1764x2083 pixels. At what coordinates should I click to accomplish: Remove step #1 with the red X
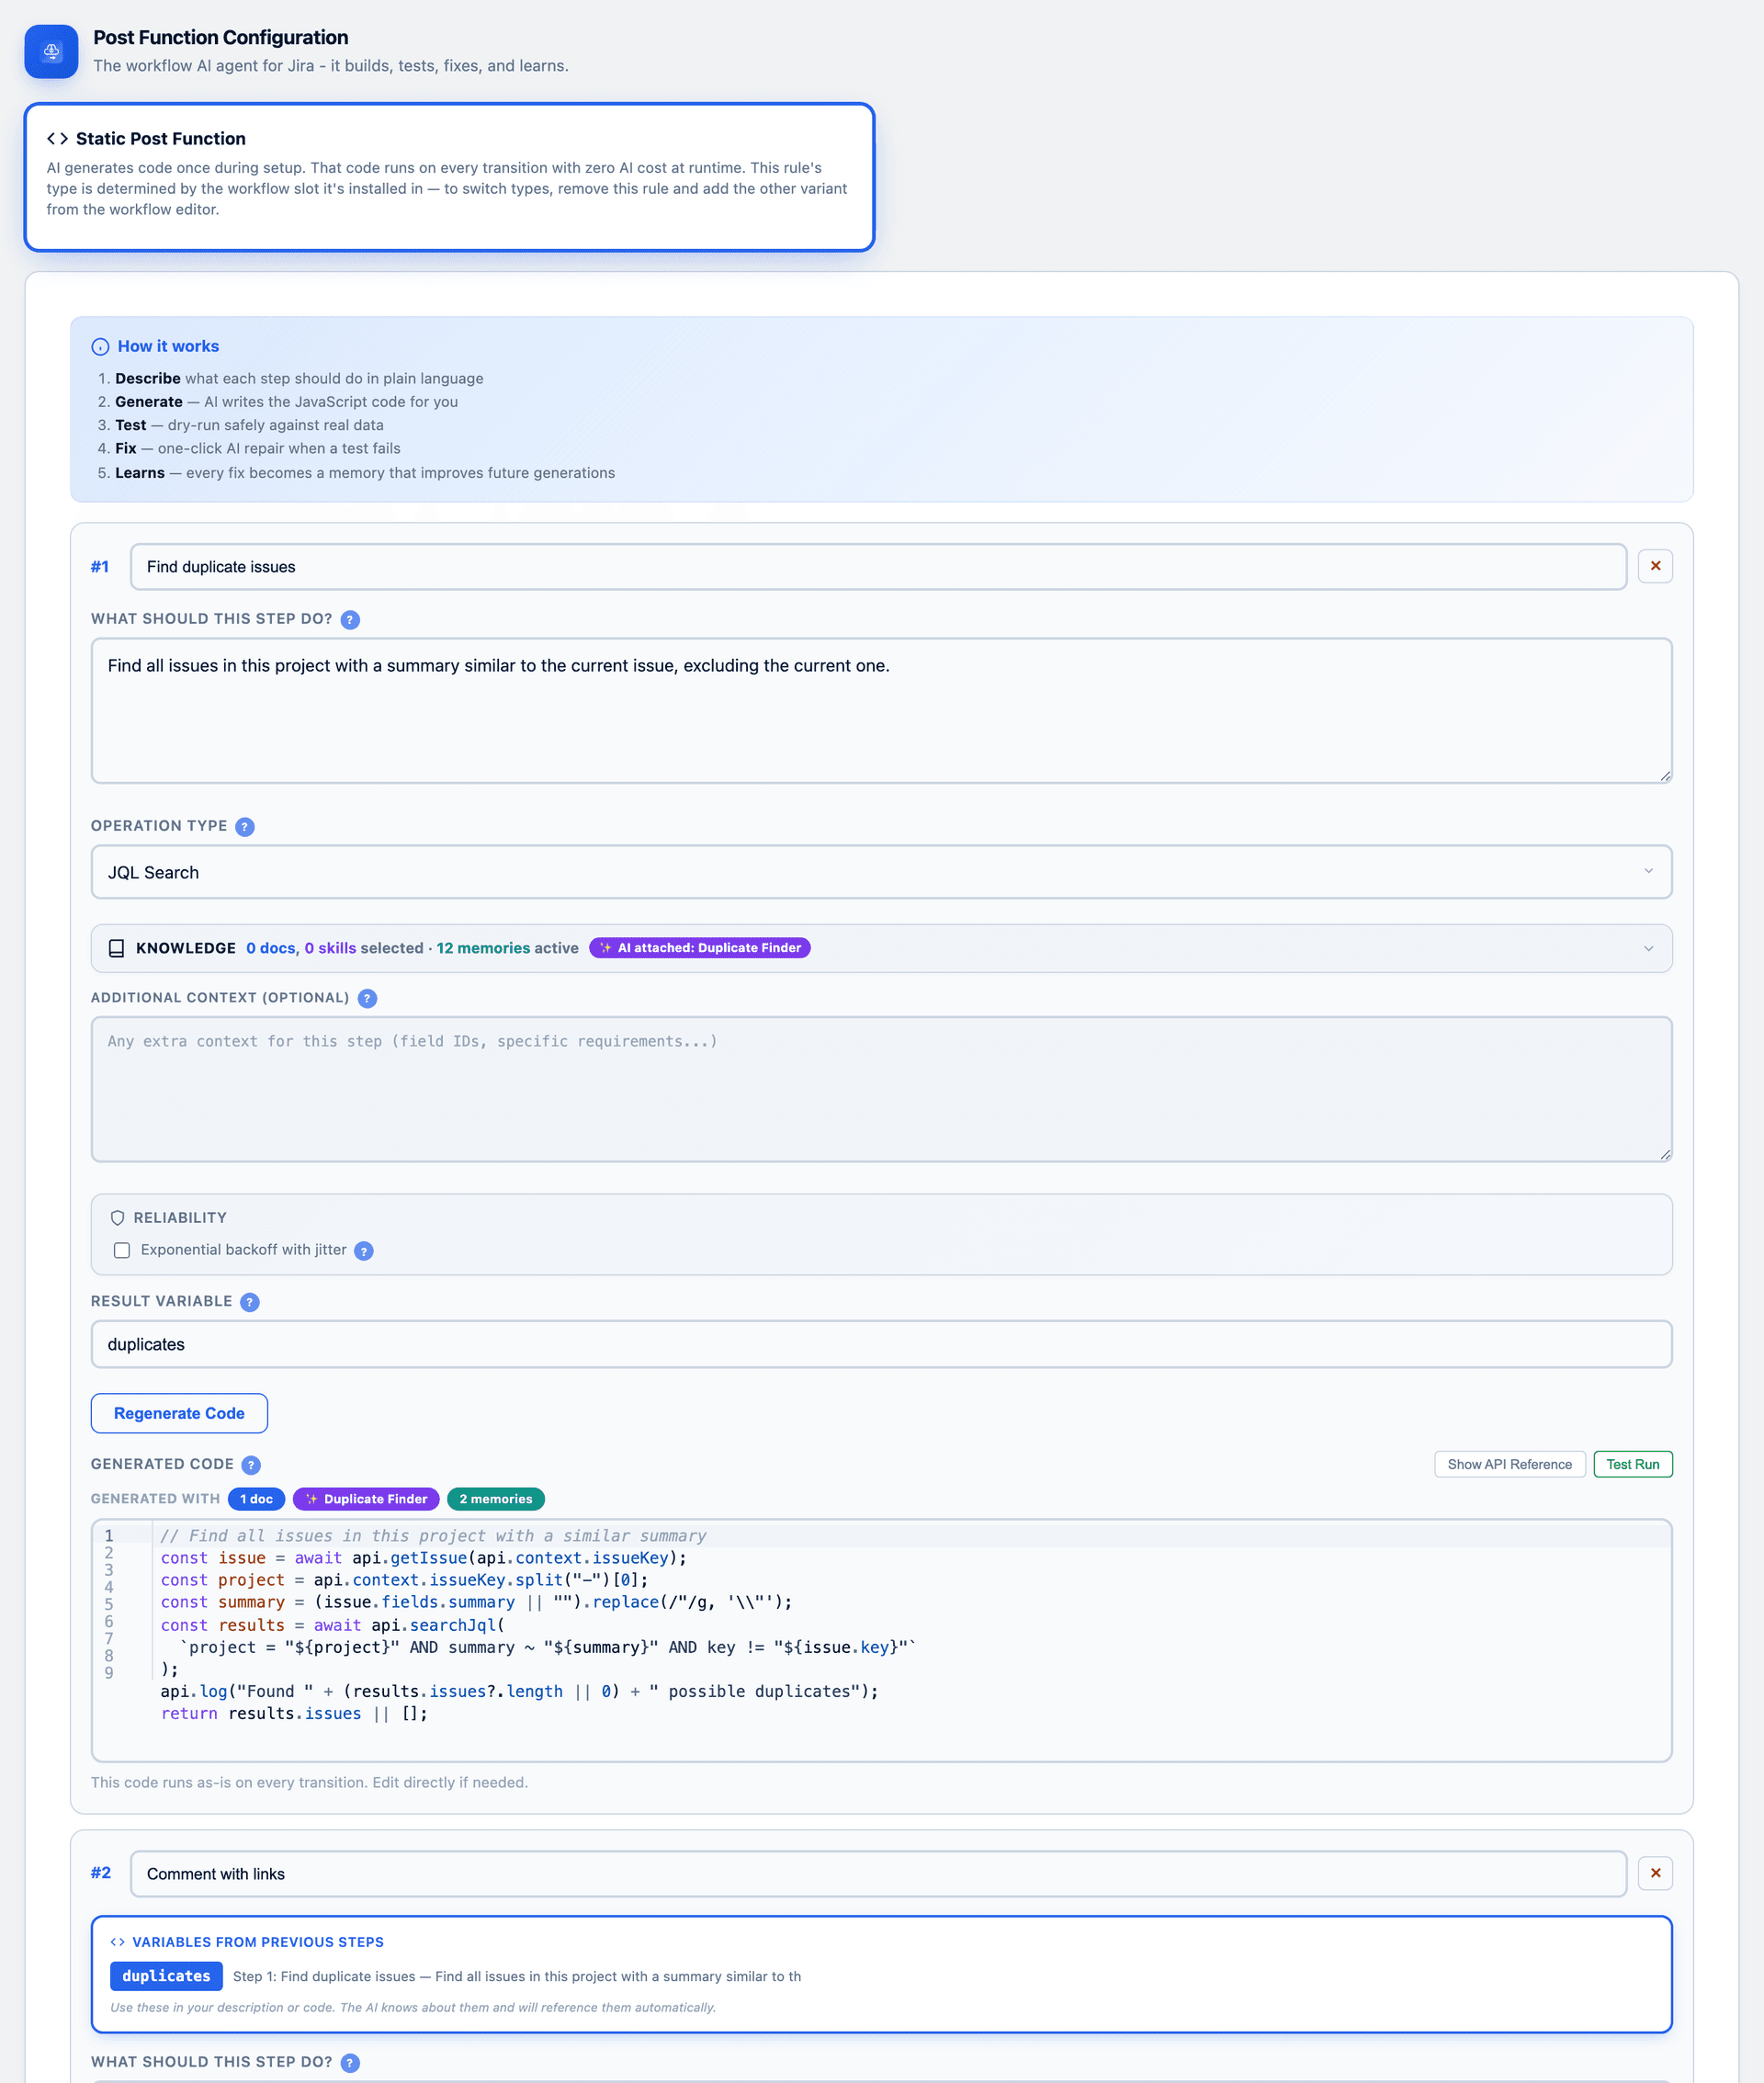click(x=1655, y=566)
